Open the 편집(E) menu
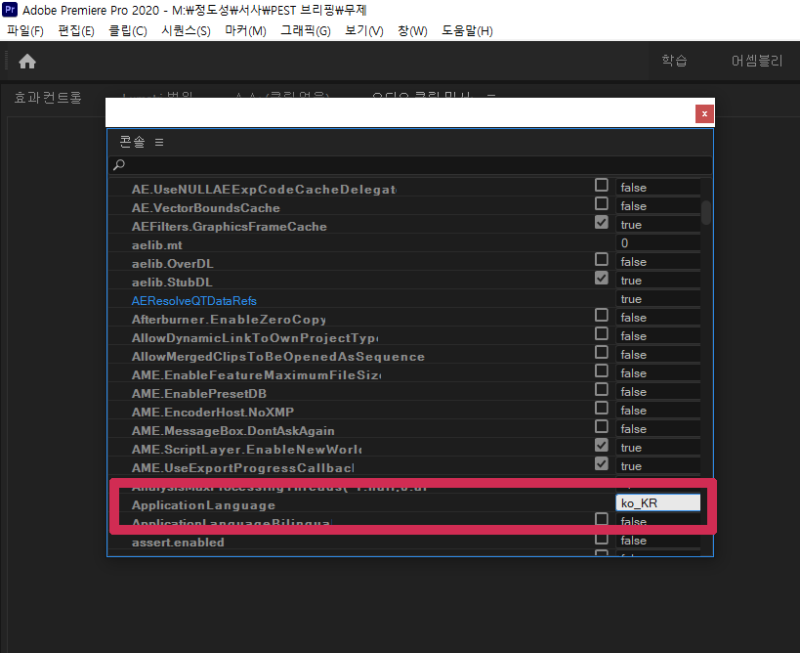This screenshot has width=800, height=653. pos(76,31)
